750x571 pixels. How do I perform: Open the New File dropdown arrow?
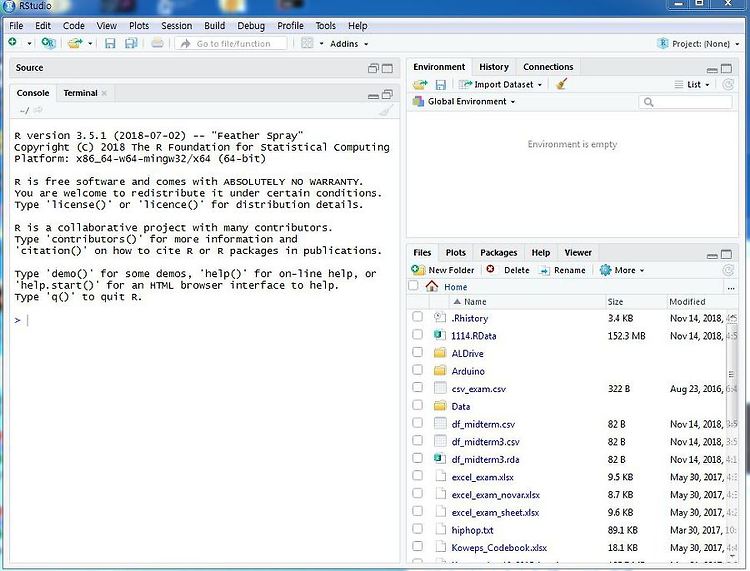[x=29, y=44]
